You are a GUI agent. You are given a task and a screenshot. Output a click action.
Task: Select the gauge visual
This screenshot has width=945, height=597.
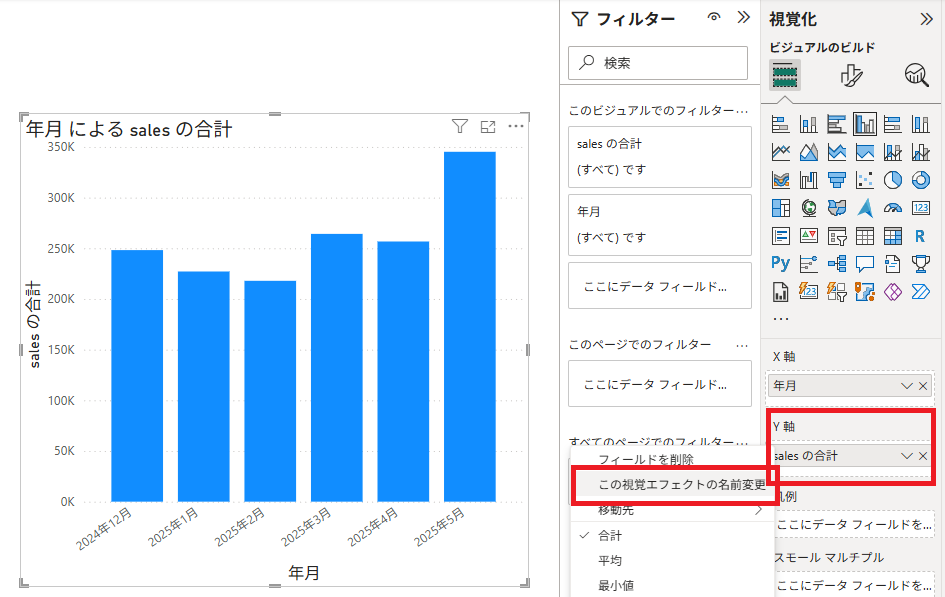coord(893,208)
